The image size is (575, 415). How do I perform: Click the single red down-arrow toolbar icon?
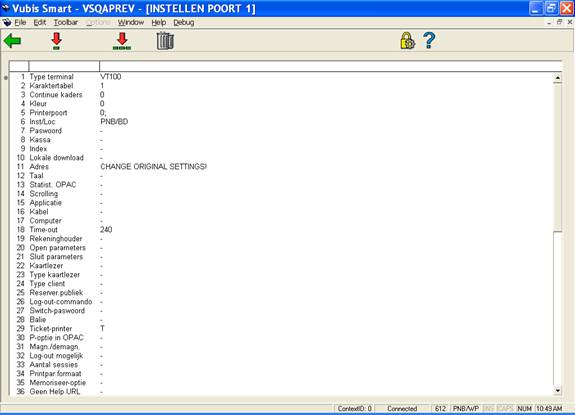(56, 41)
